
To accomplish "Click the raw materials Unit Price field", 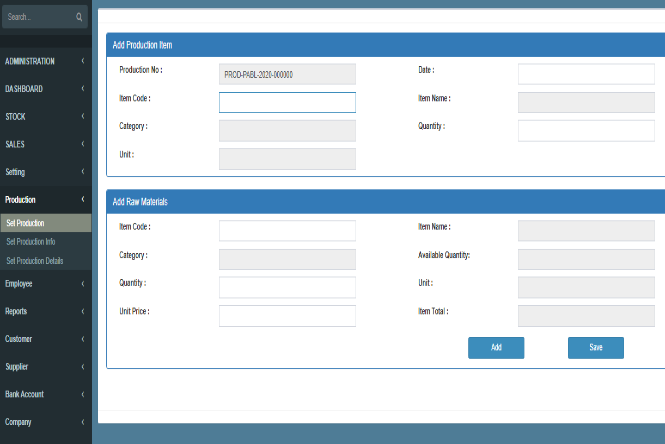I will 287,316.
